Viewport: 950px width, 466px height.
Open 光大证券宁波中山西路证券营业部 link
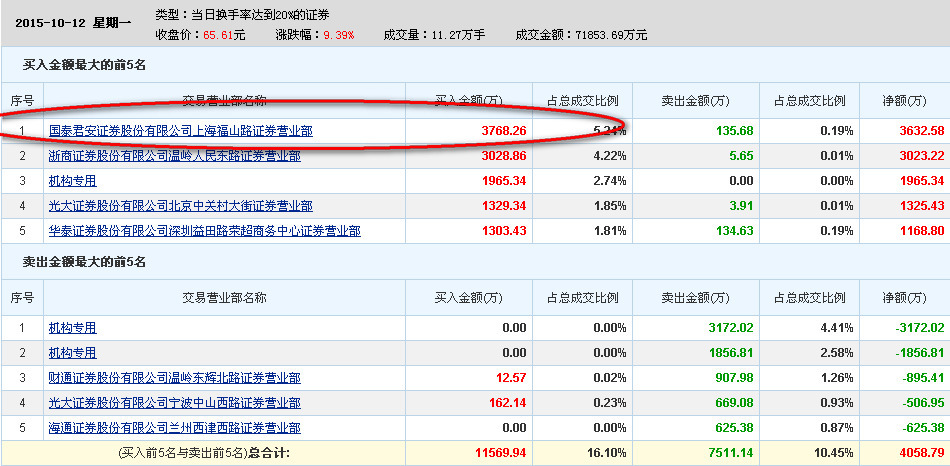point(174,403)
